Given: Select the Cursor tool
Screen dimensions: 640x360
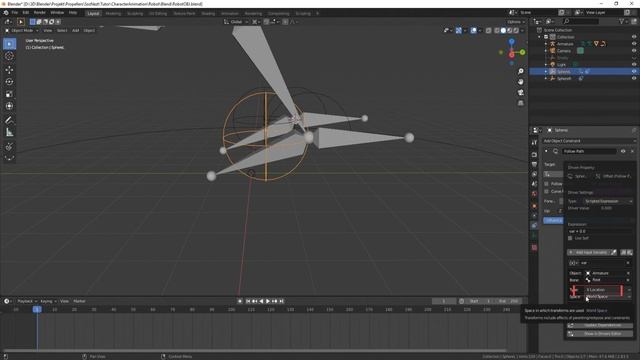Looking at the screenshot, I should (9, 56).
